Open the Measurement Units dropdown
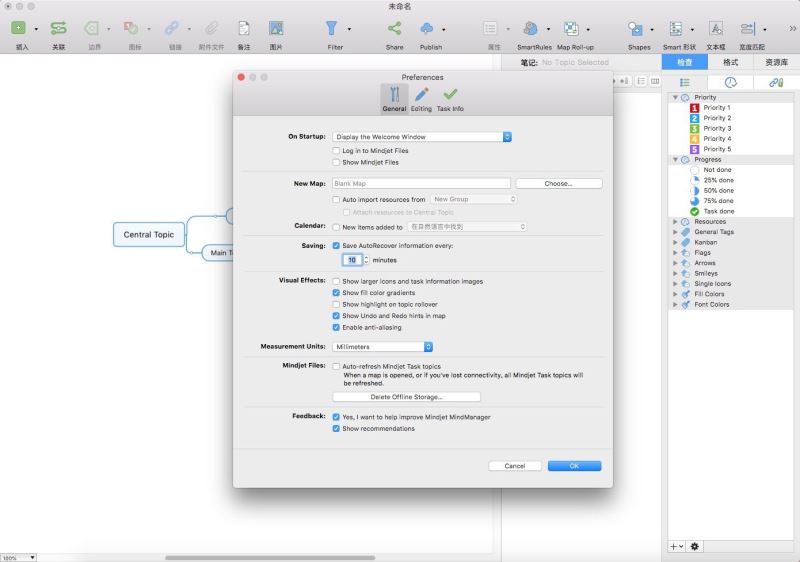Screen dimensions: 800x562 point(382,347)
